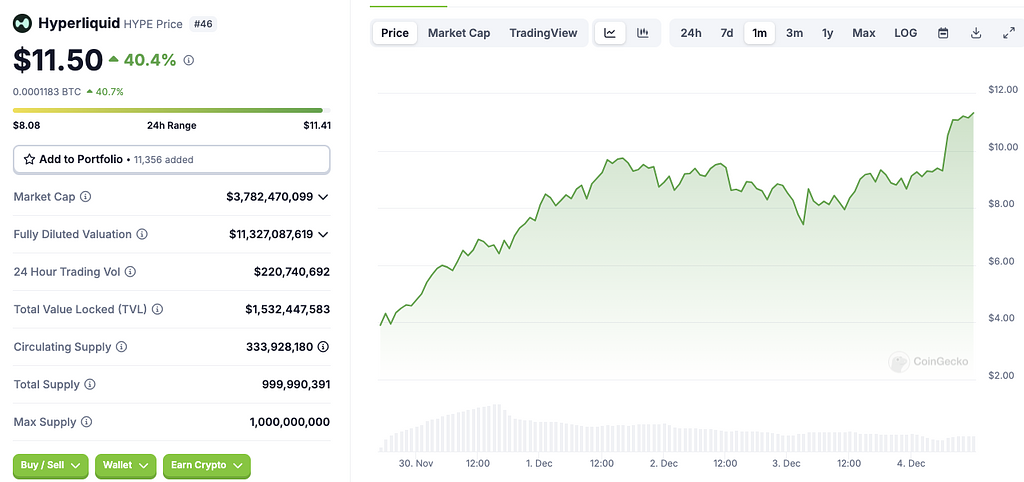
Task: Click the Hyperliquid logo next to name
Action: pos(23,23)
